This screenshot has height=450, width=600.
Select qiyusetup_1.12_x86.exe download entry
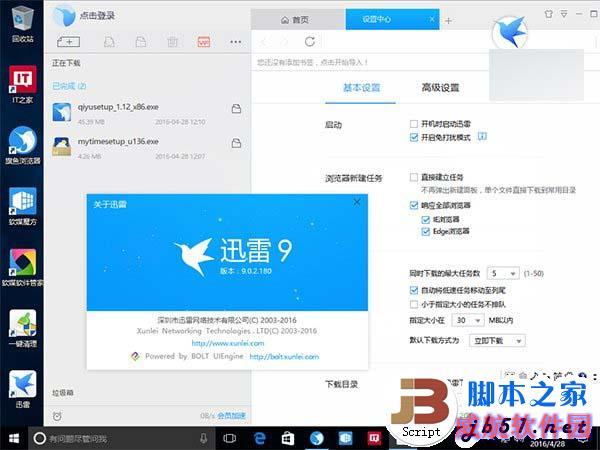(x=147, y=113)
